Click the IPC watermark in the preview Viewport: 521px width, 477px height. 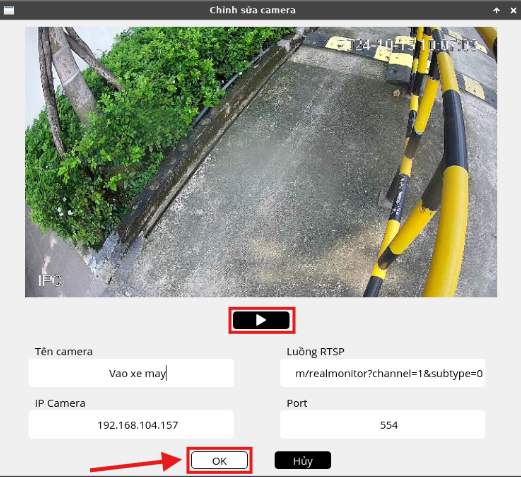50,281
